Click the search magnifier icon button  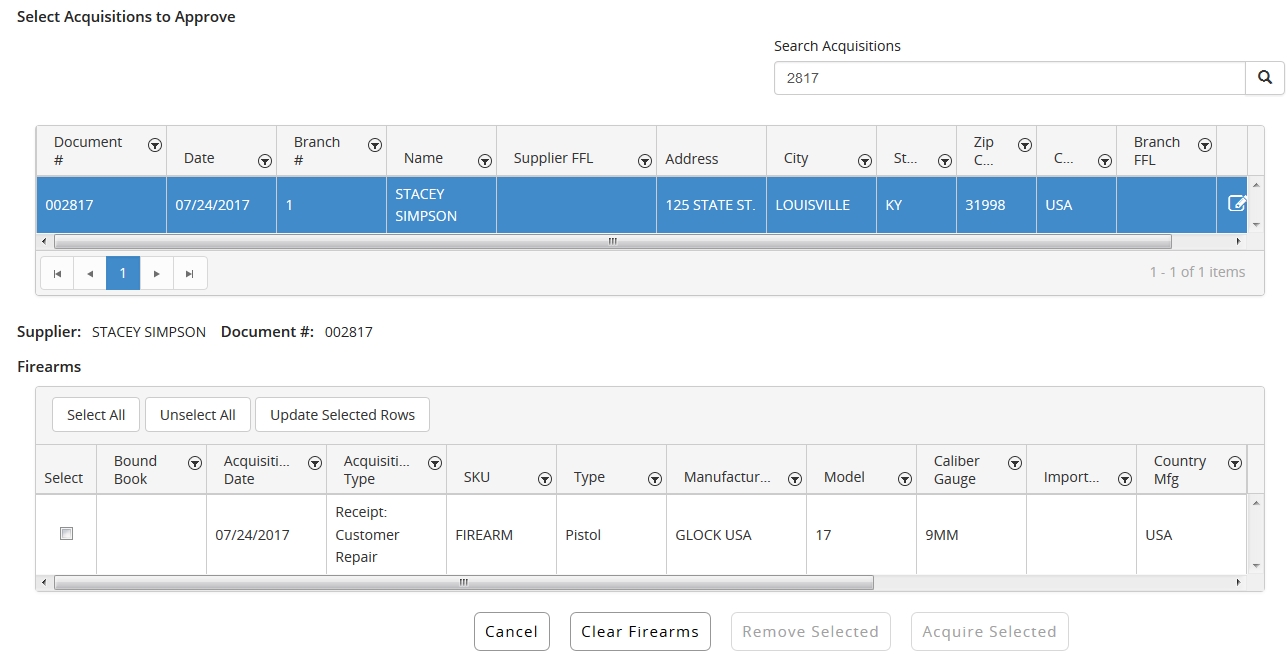[x=1264, y=78]
